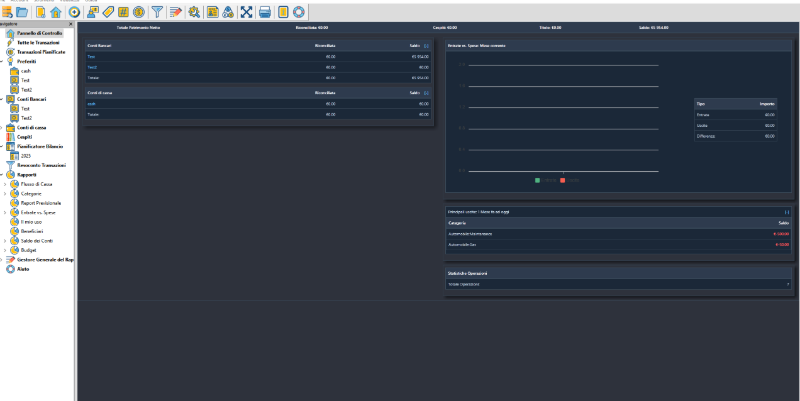The width and height of the screenshot is (800, 401).
Task: Expand the Conti di cassa tree node
Action: tap(2, 128)
